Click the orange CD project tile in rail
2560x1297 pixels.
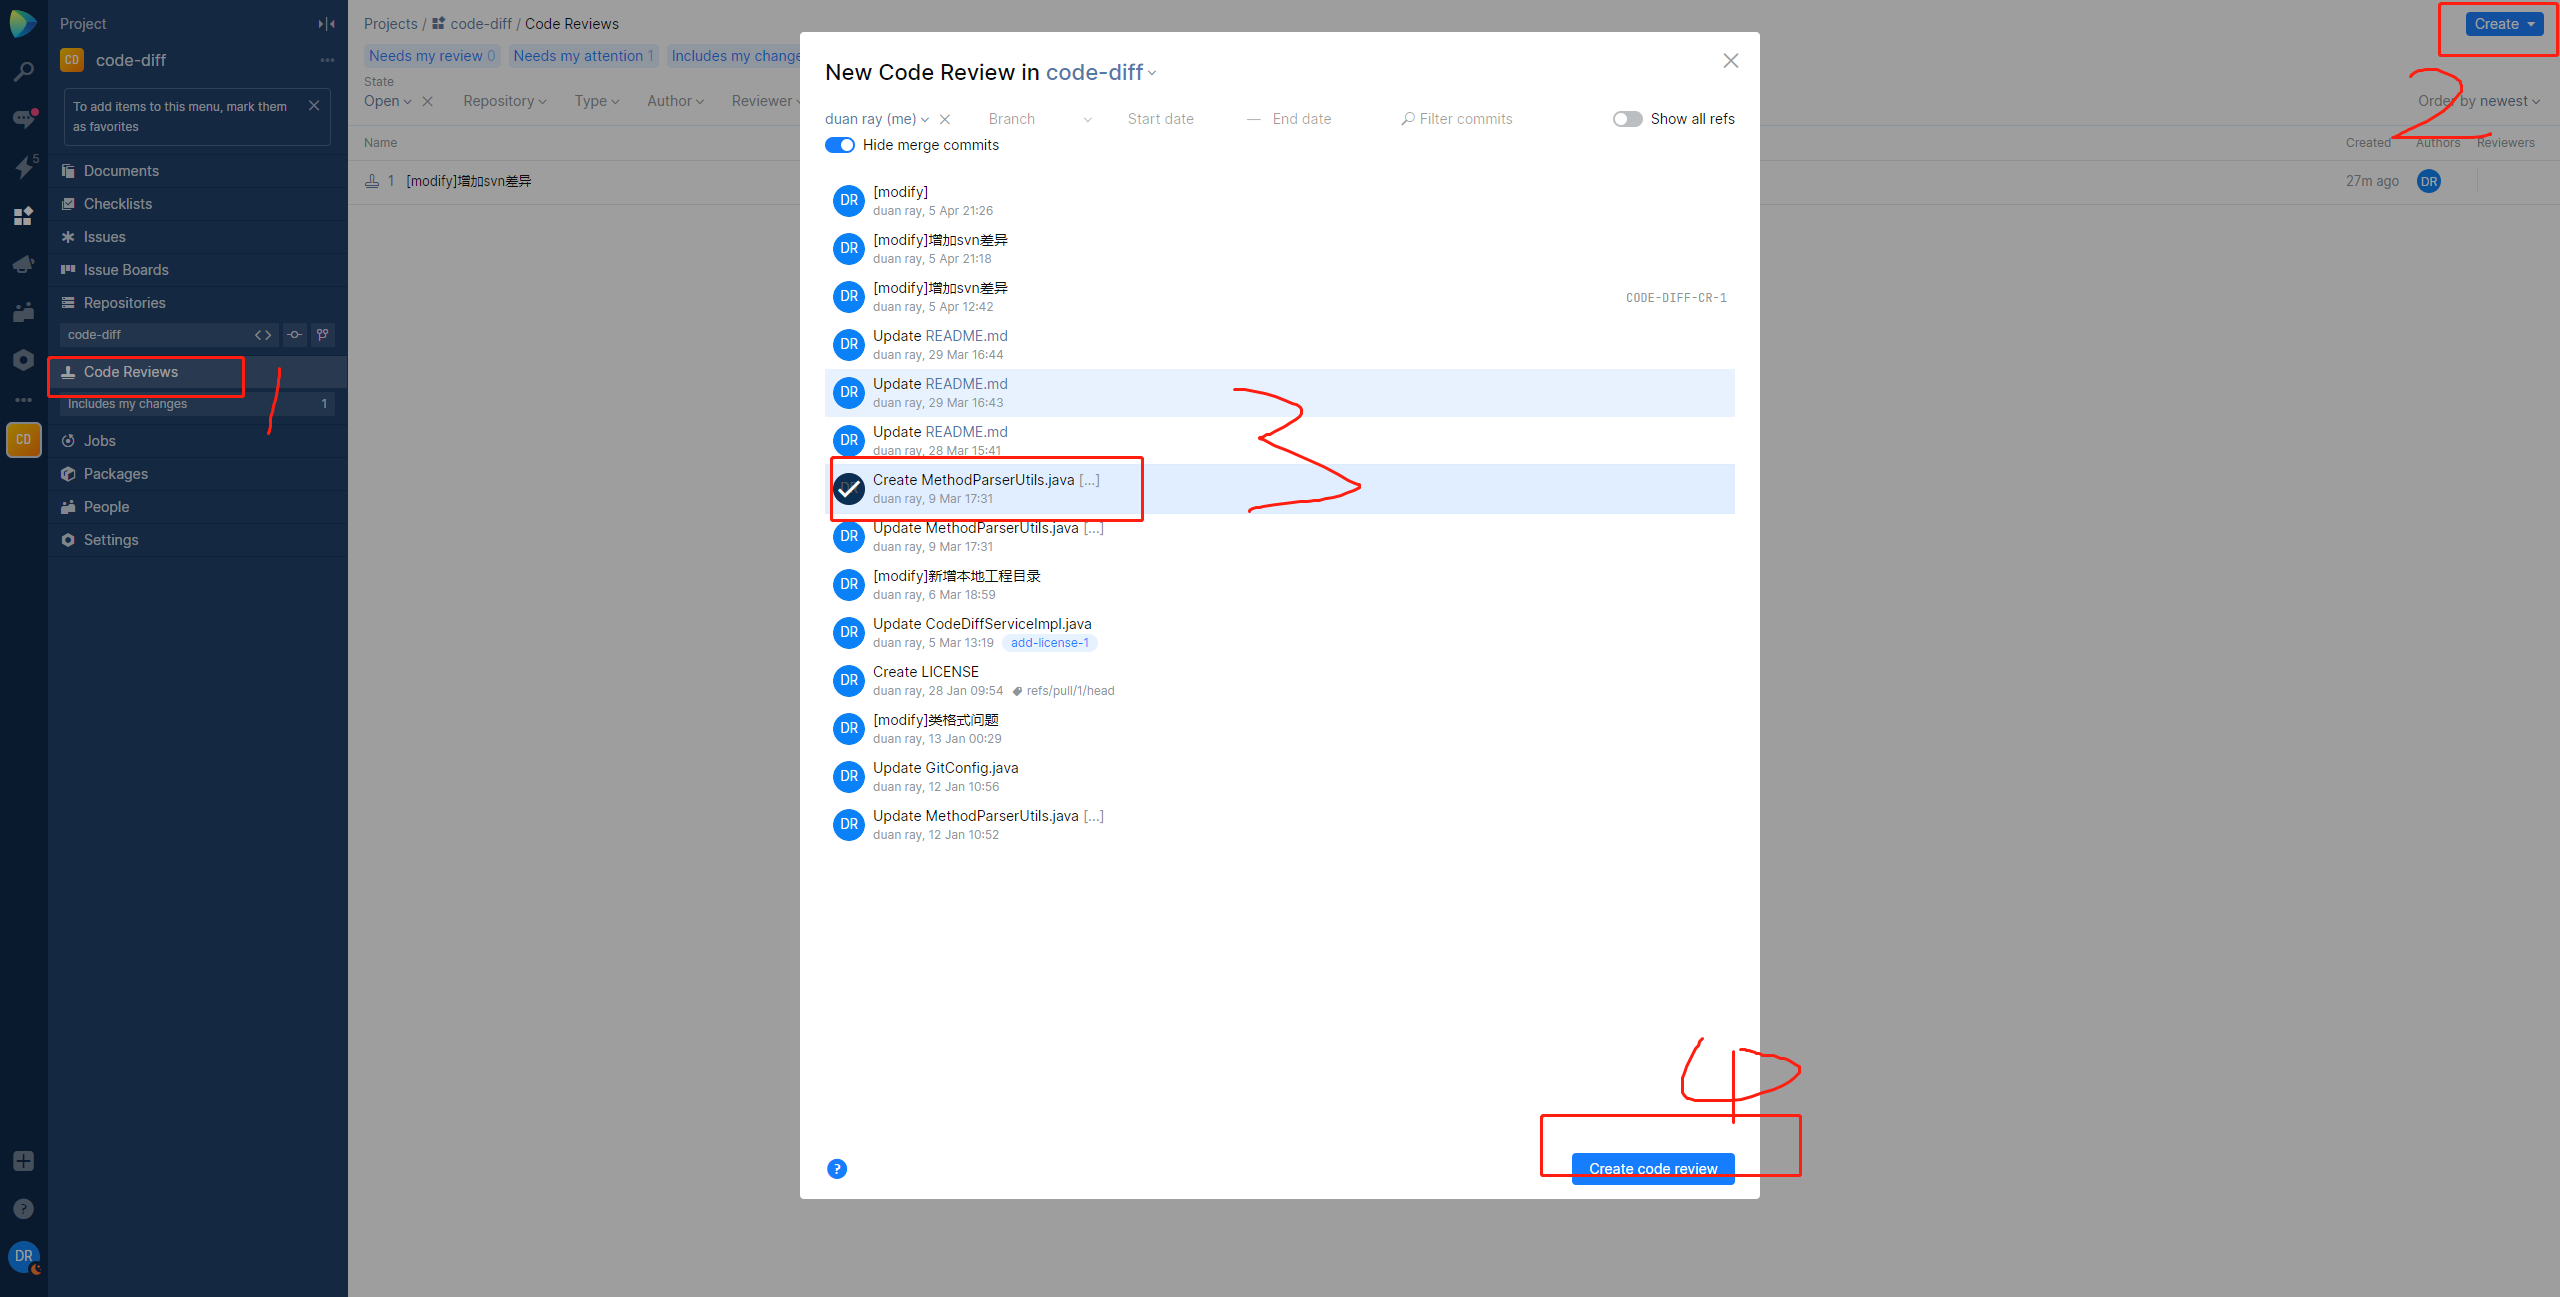23,440
